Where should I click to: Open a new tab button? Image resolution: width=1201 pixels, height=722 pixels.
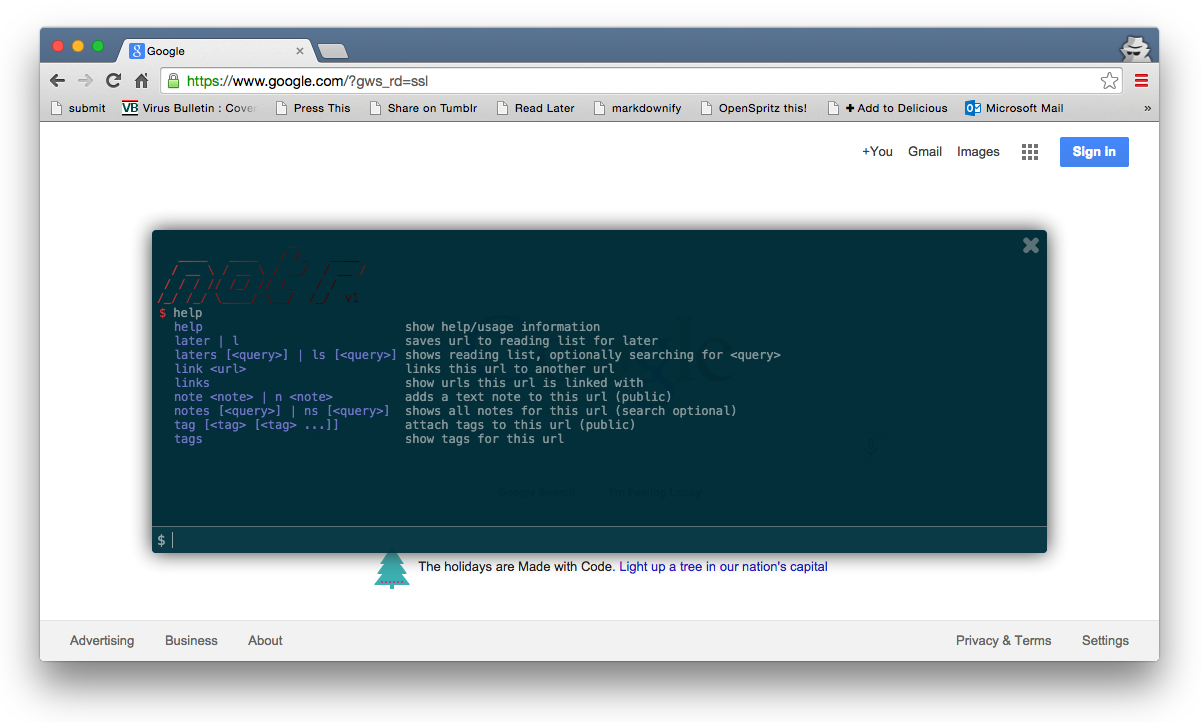point(332,51)
